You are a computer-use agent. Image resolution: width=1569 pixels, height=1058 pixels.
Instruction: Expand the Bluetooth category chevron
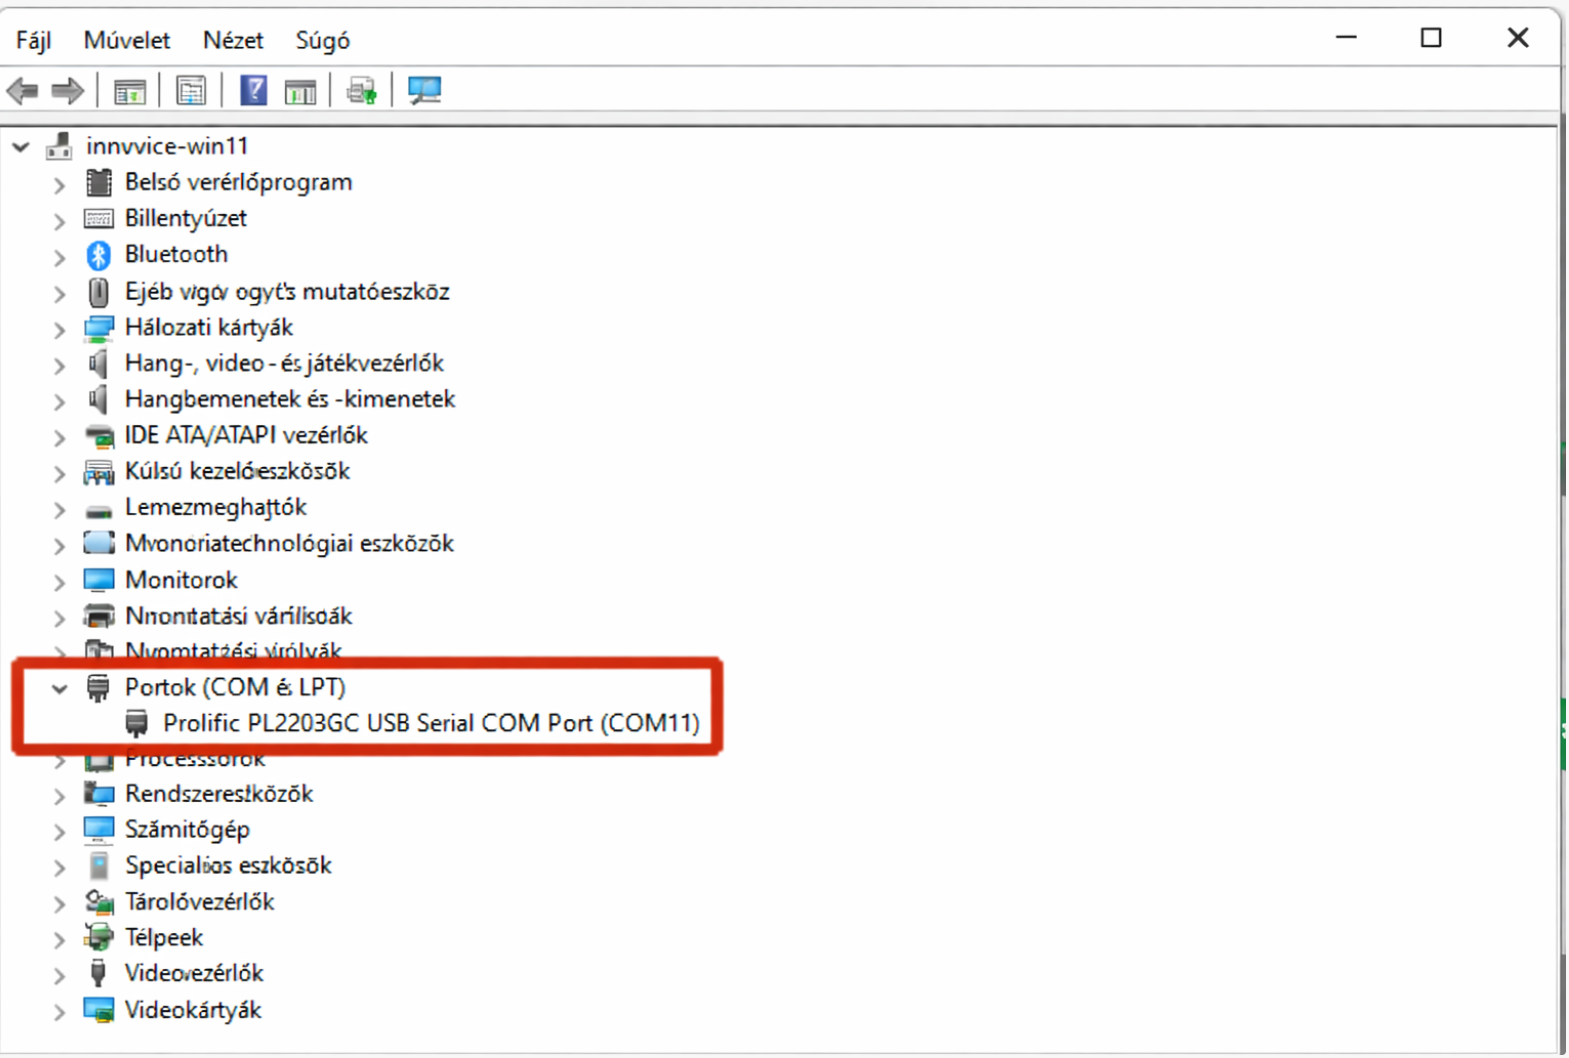click(x=60, y=256)
